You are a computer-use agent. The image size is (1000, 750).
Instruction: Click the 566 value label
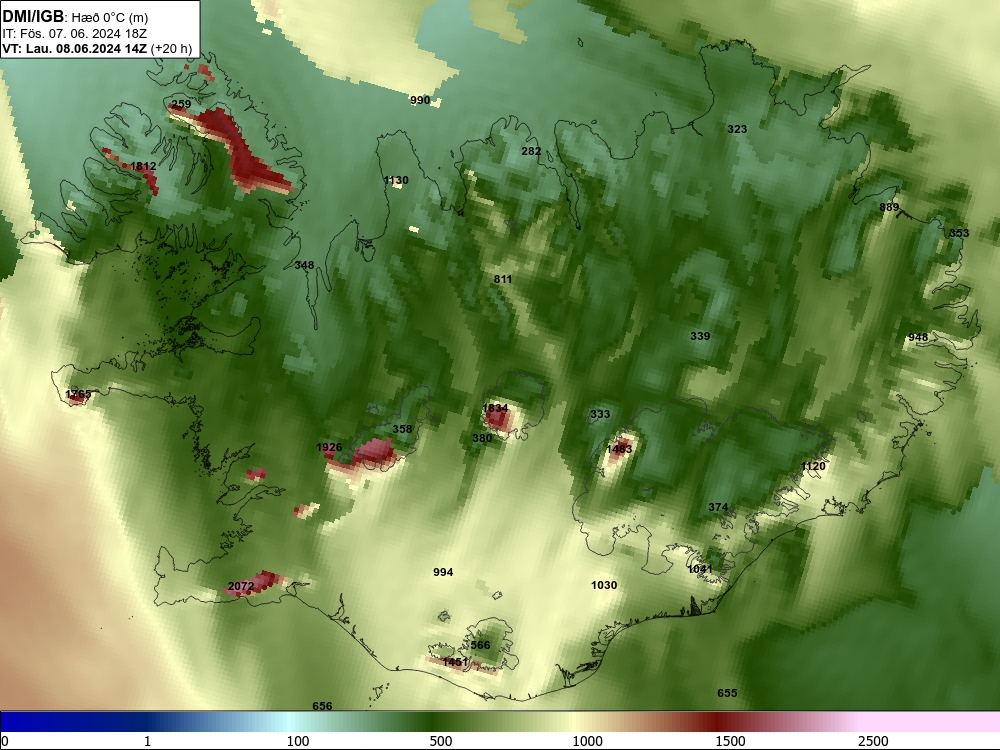coord(480,645)
